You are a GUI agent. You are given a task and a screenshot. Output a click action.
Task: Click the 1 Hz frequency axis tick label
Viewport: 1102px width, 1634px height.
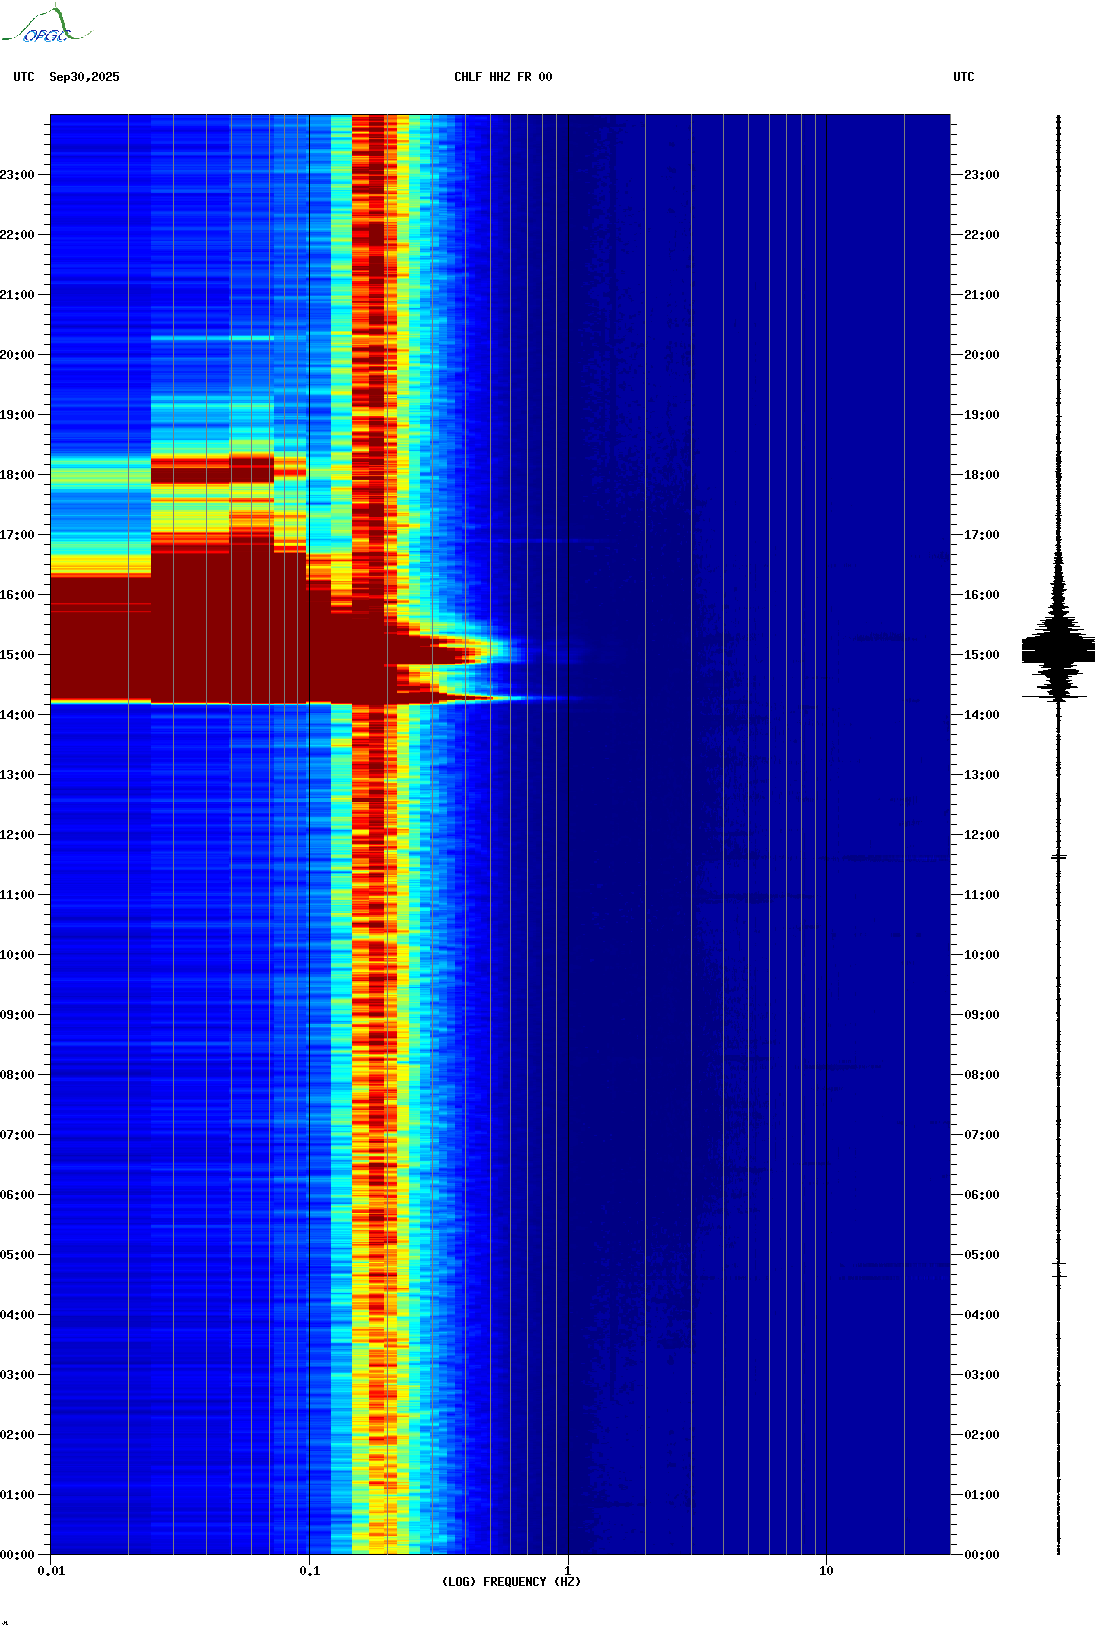coord(568,1571)
